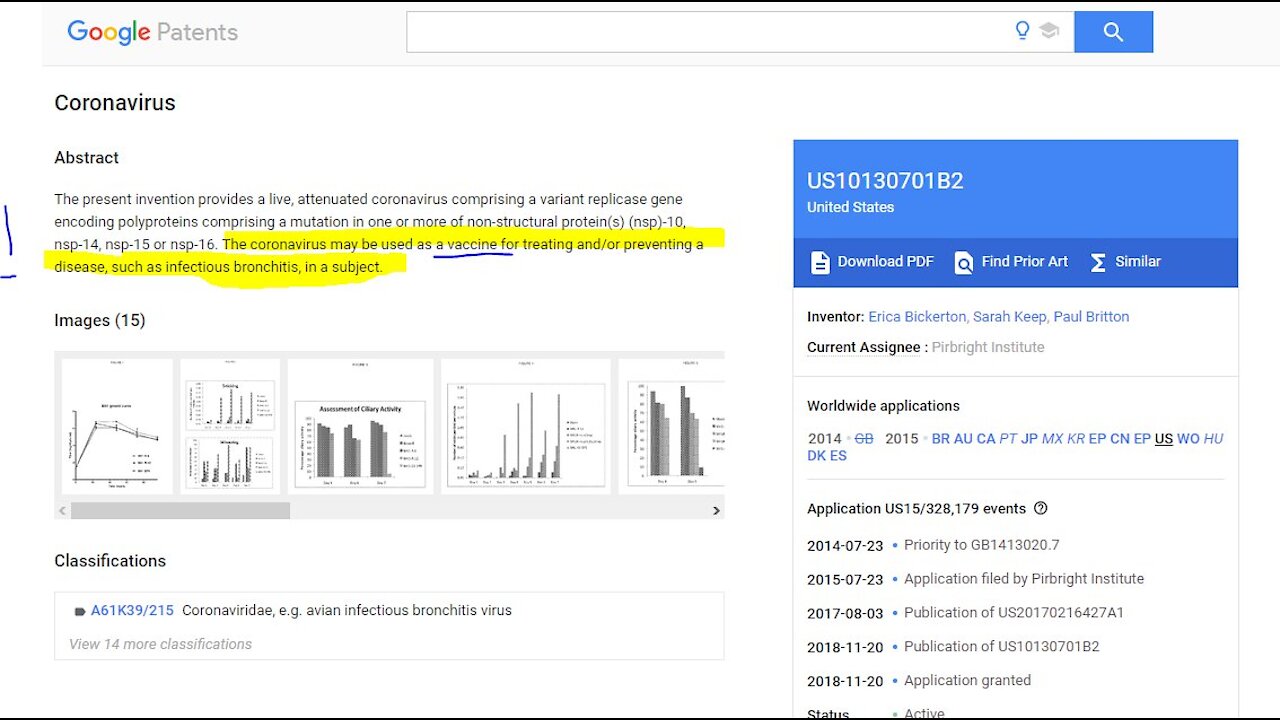
Task: Open the MX worldwide application
Action: [x=1052, y=439]
